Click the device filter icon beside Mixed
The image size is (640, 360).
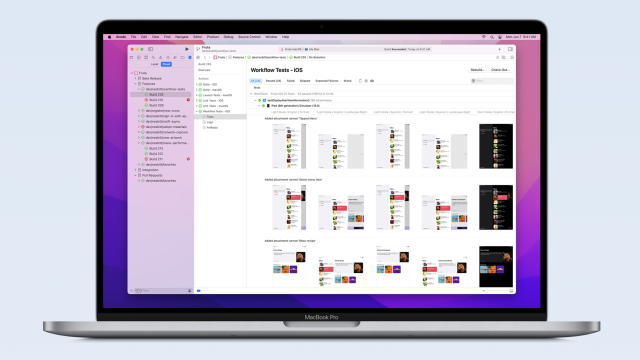click(360, 81)
